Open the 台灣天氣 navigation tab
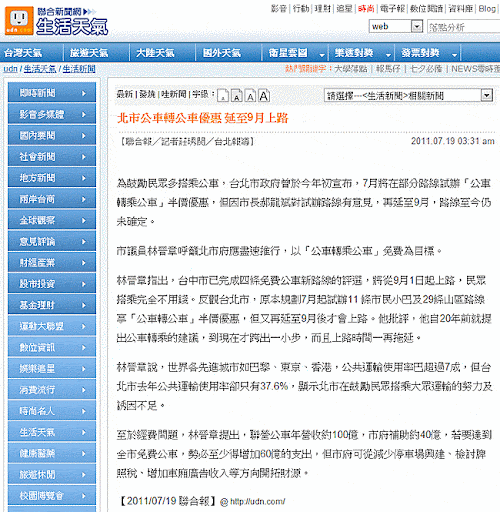Screen dimensions: 500x512 click(x=23, y=53)
